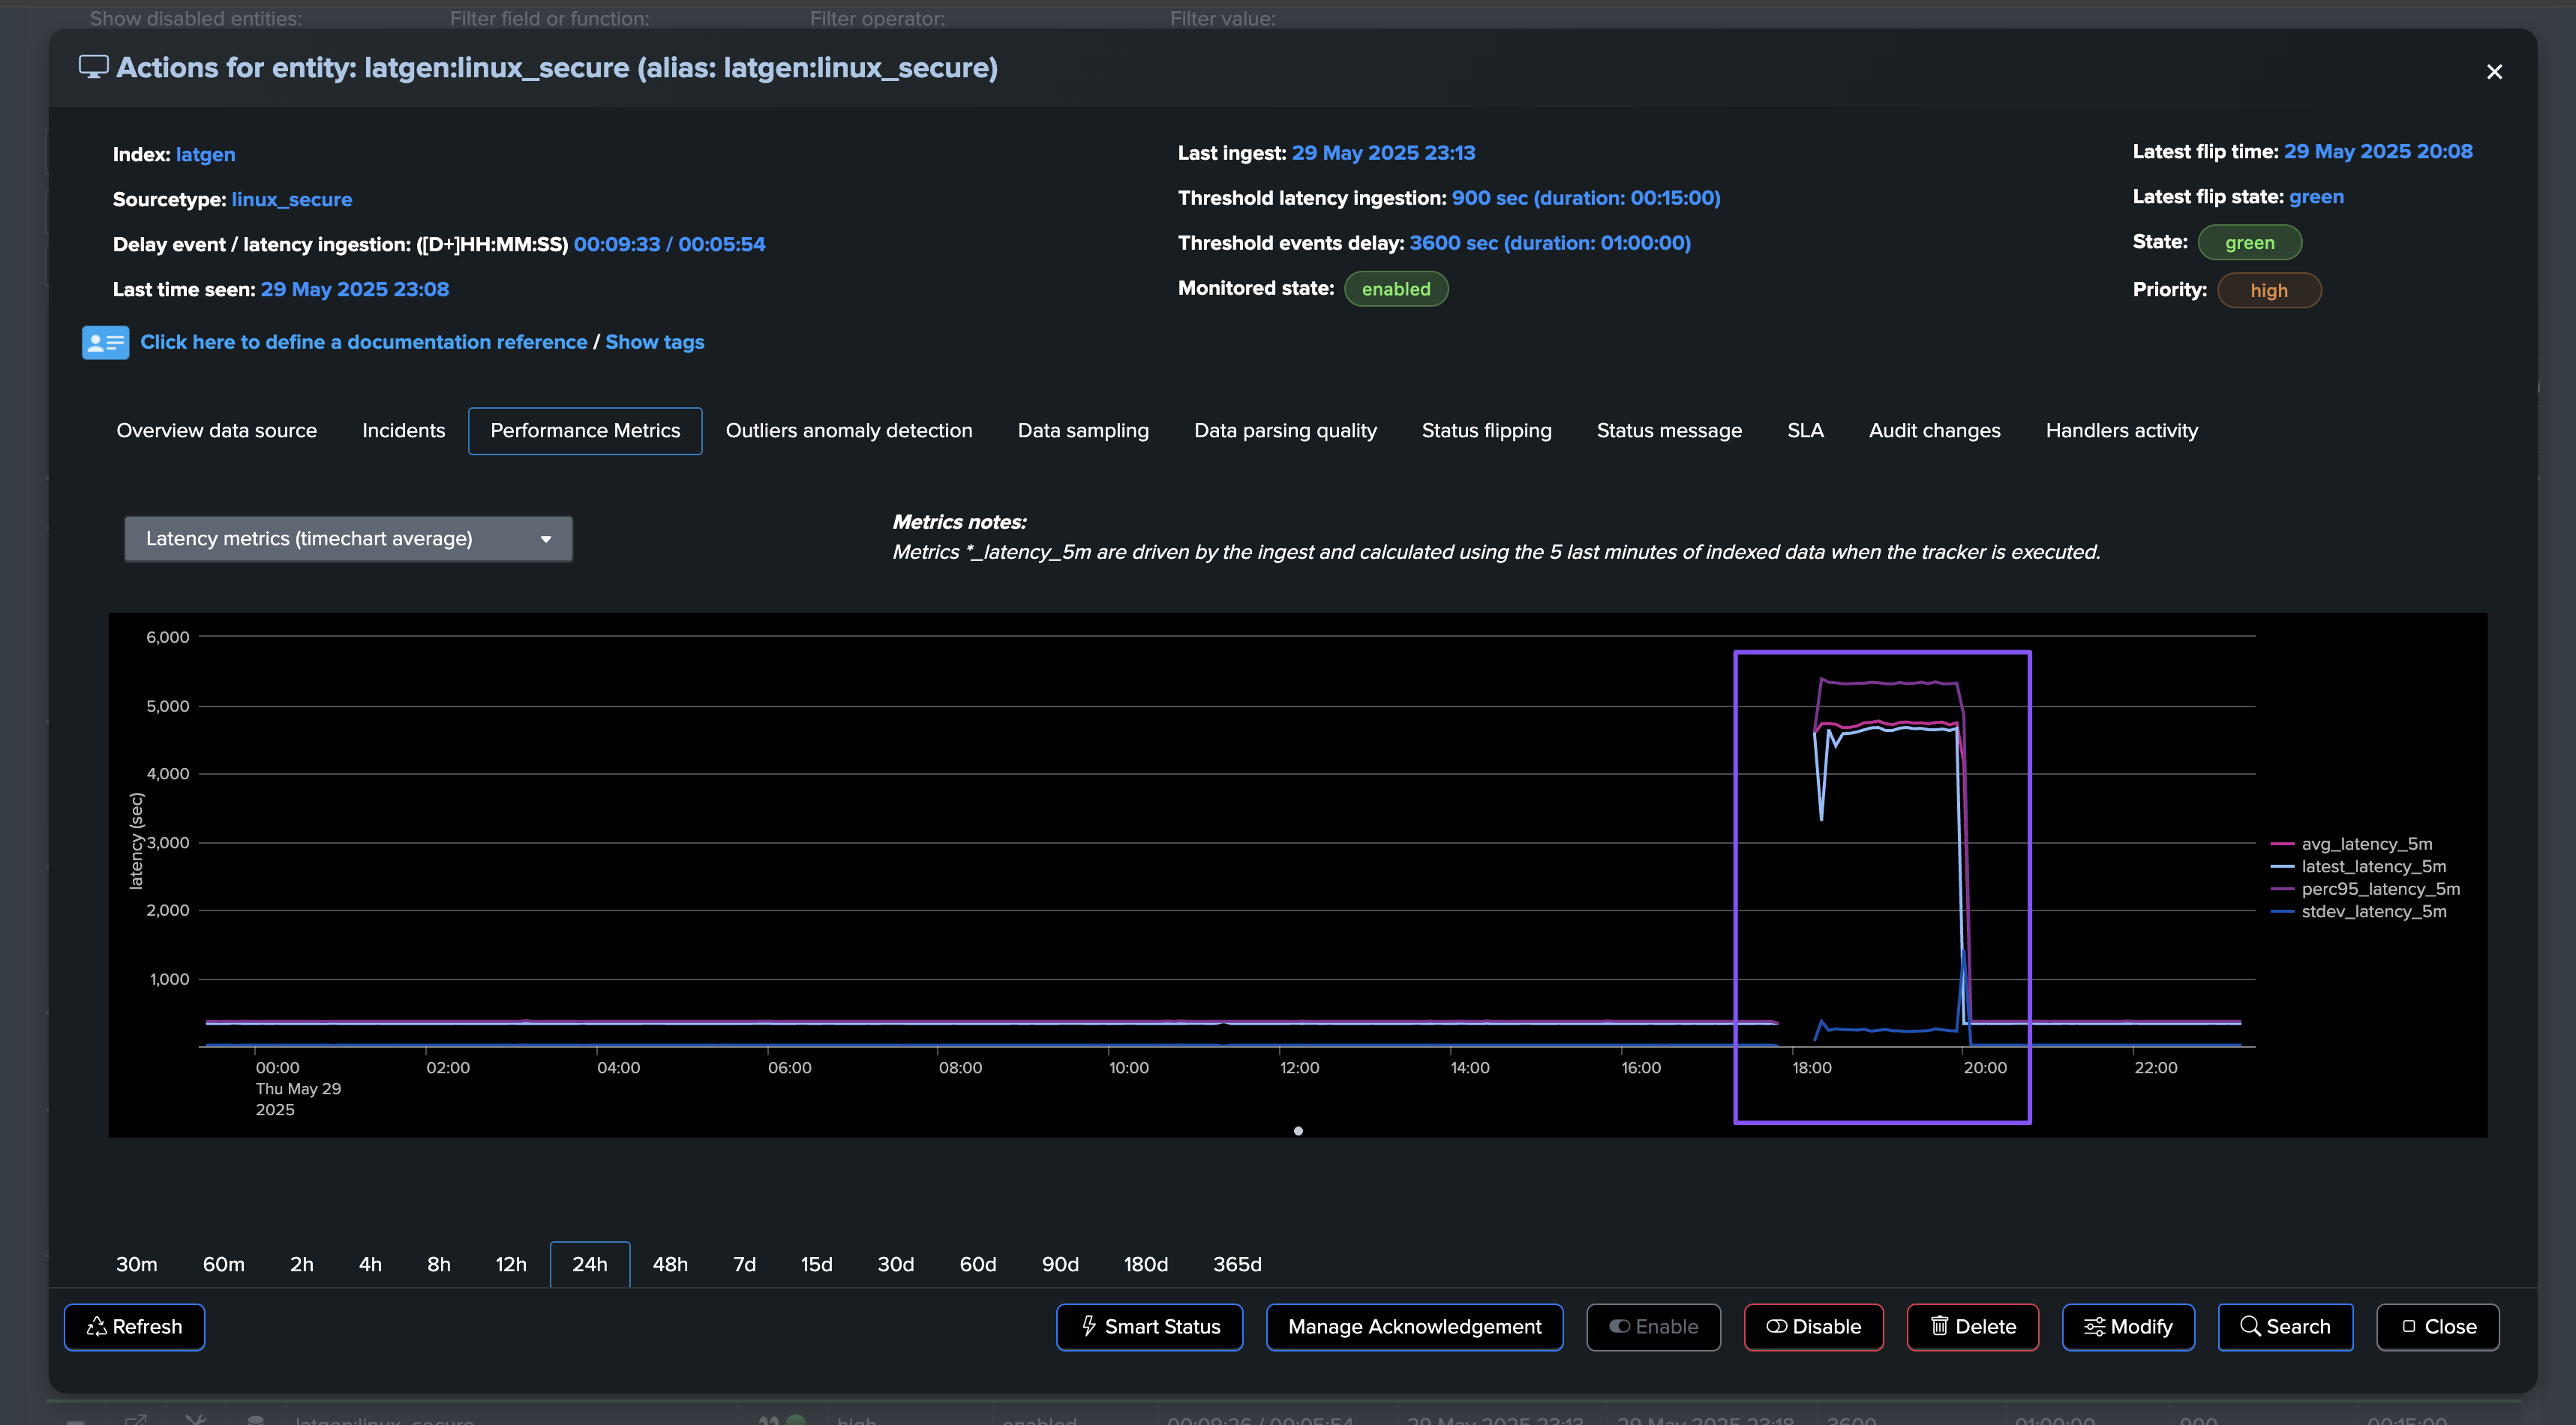
Task: Open the Latency metrics timechart dropdown
Action: [x=348, y=539]
